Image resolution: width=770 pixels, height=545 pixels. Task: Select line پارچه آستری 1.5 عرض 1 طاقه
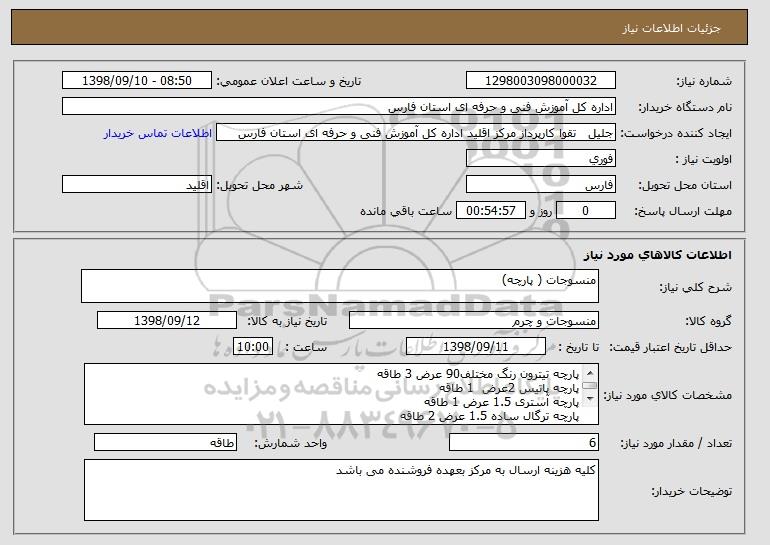(x=501, y=402)
